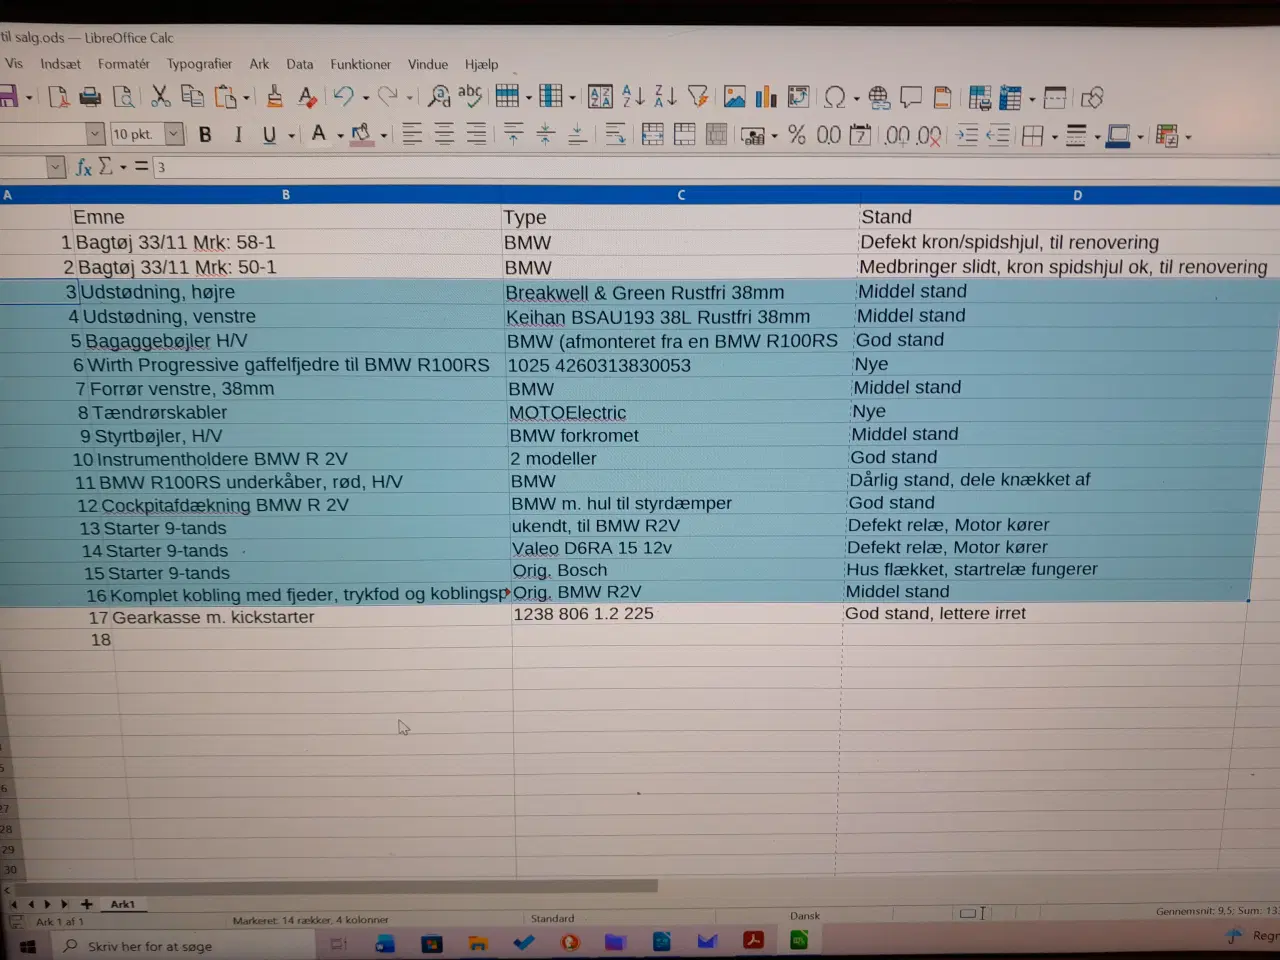Format cells as percent

point(797,135)
